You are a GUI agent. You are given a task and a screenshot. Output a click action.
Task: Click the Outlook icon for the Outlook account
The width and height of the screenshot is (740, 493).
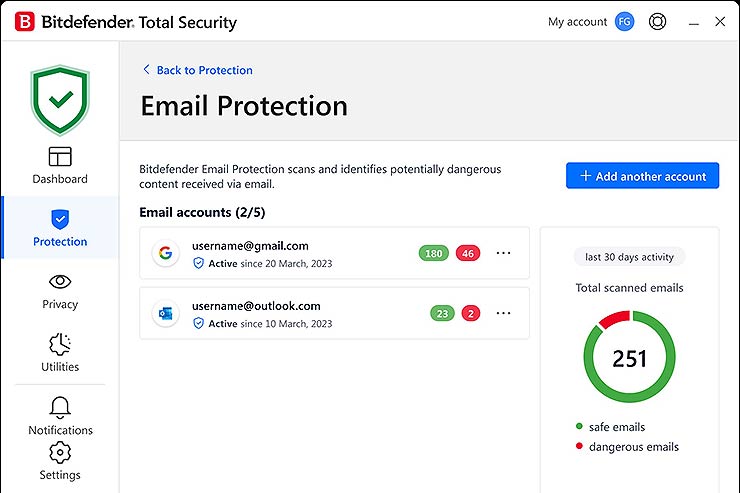pos(165,314)
